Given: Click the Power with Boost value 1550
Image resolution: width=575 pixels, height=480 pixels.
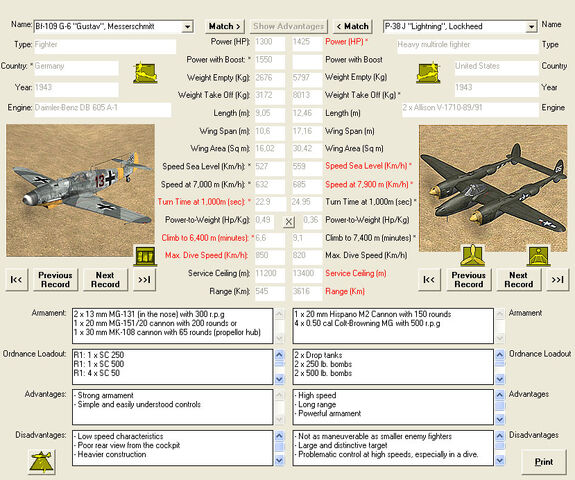Looking at the screenshot, I should 270,62.
